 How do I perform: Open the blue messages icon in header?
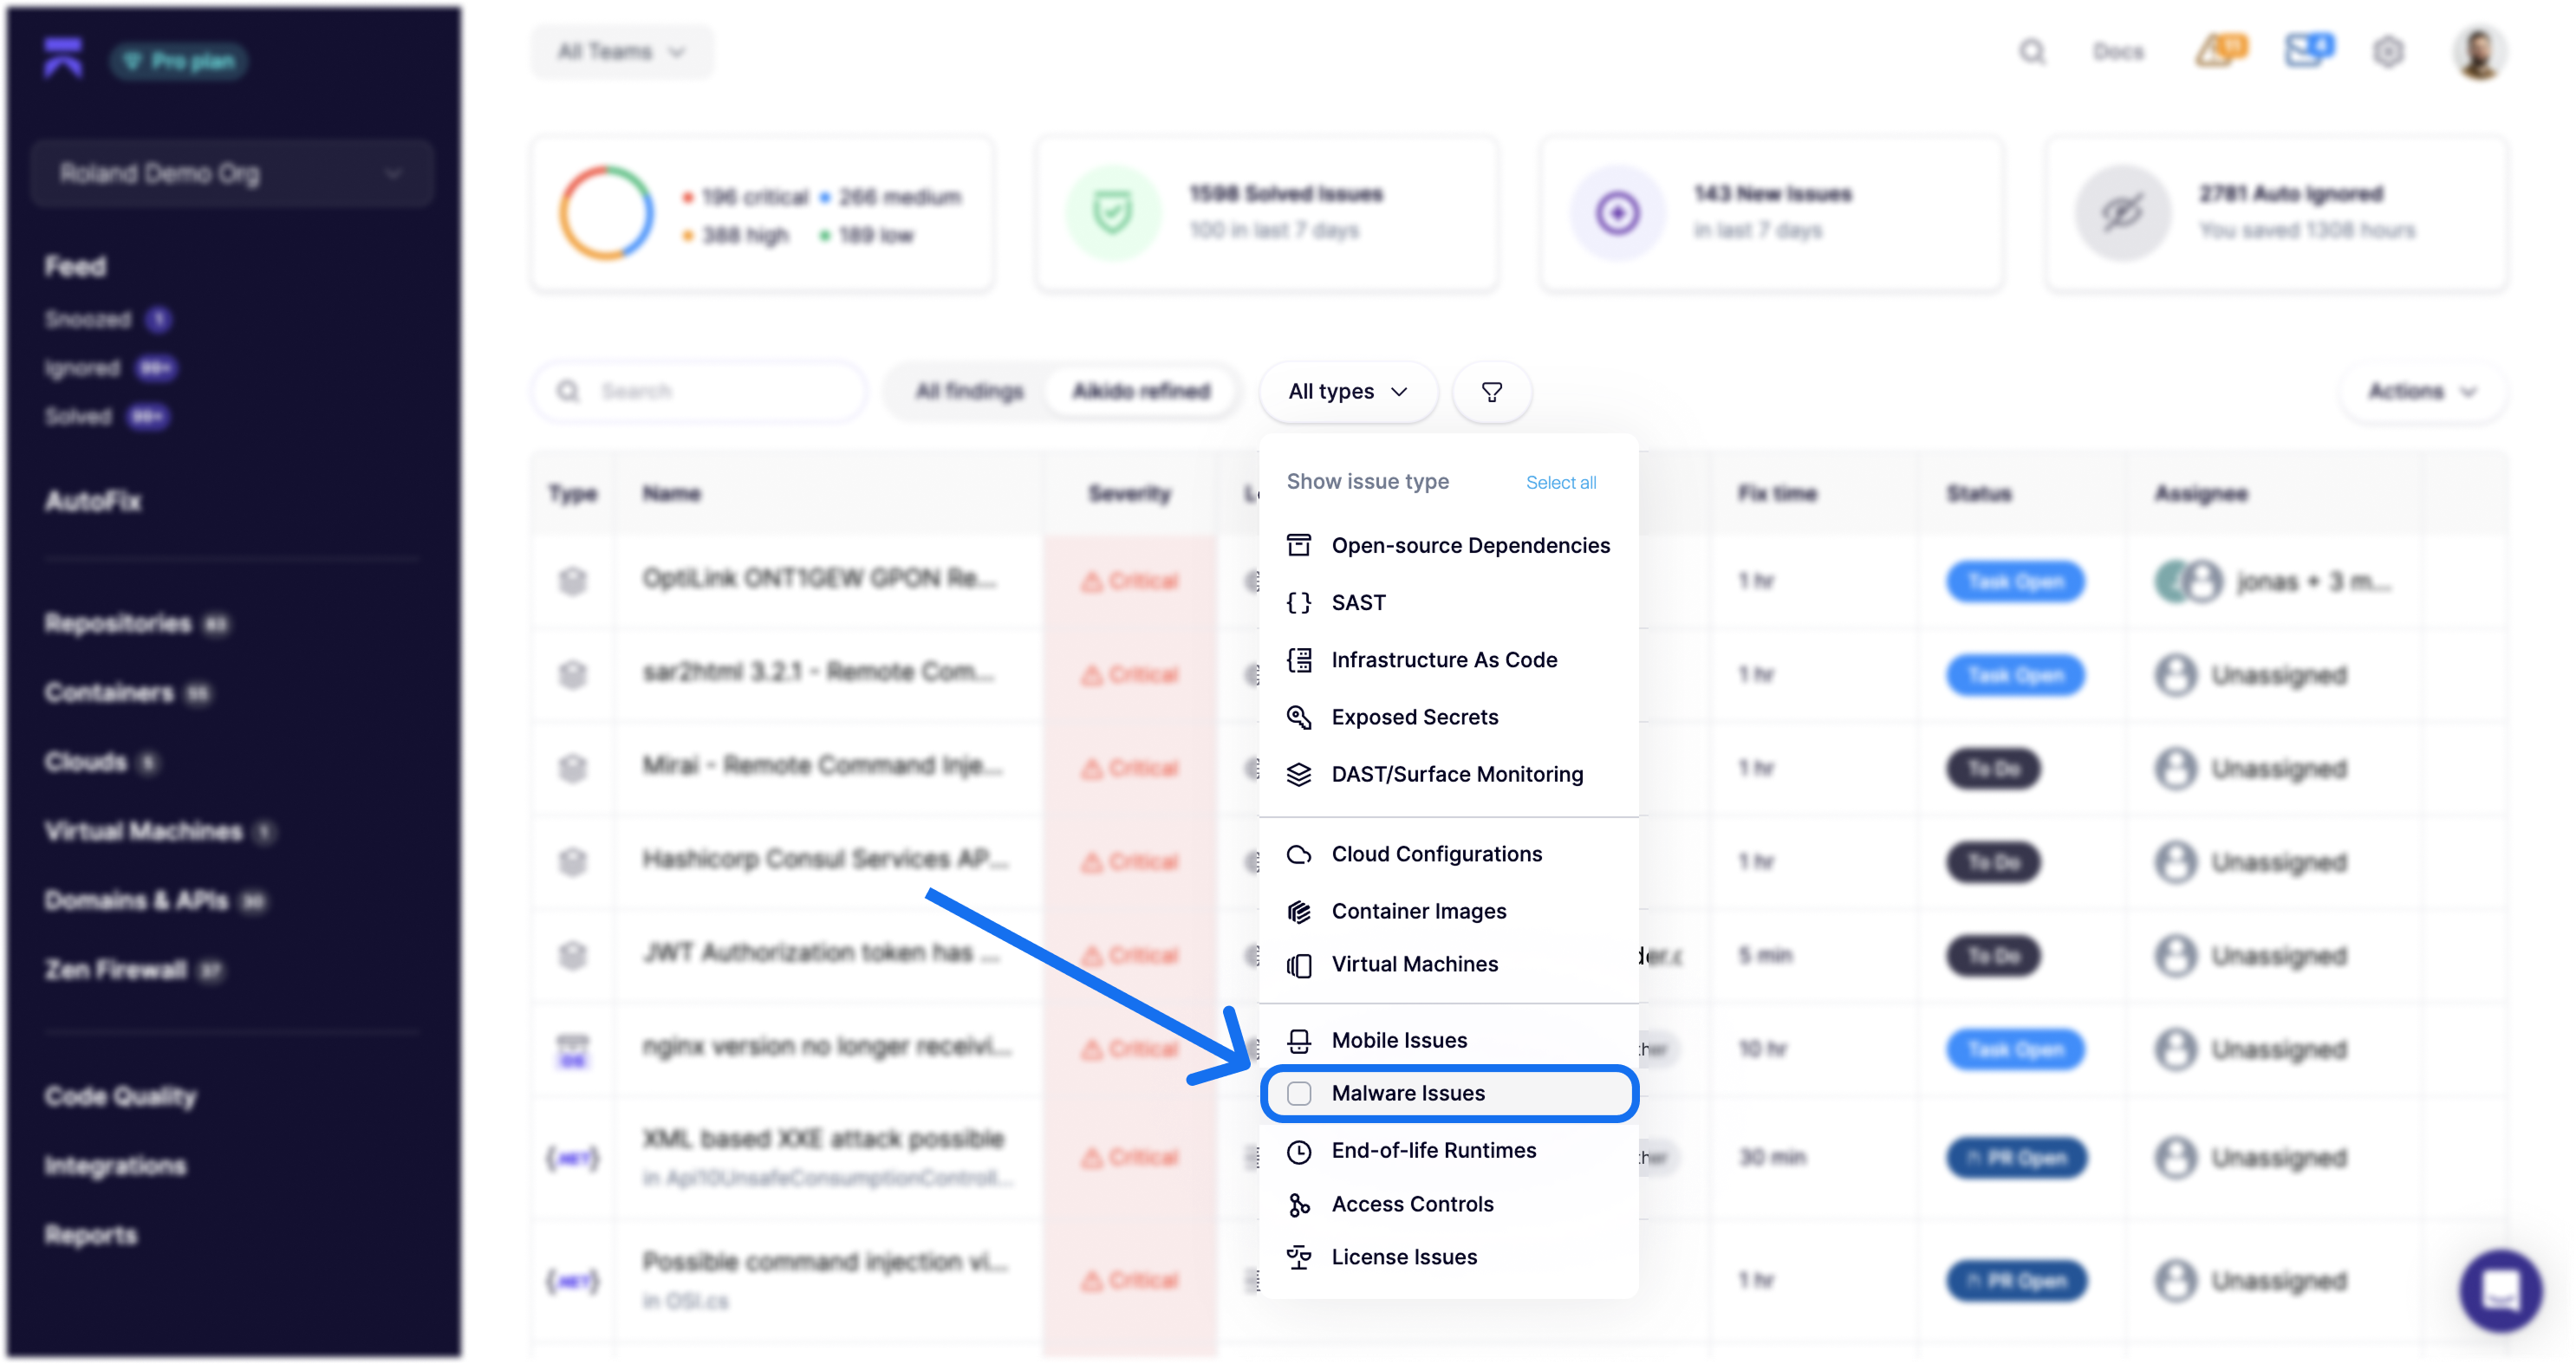(x=2308, y=49)
